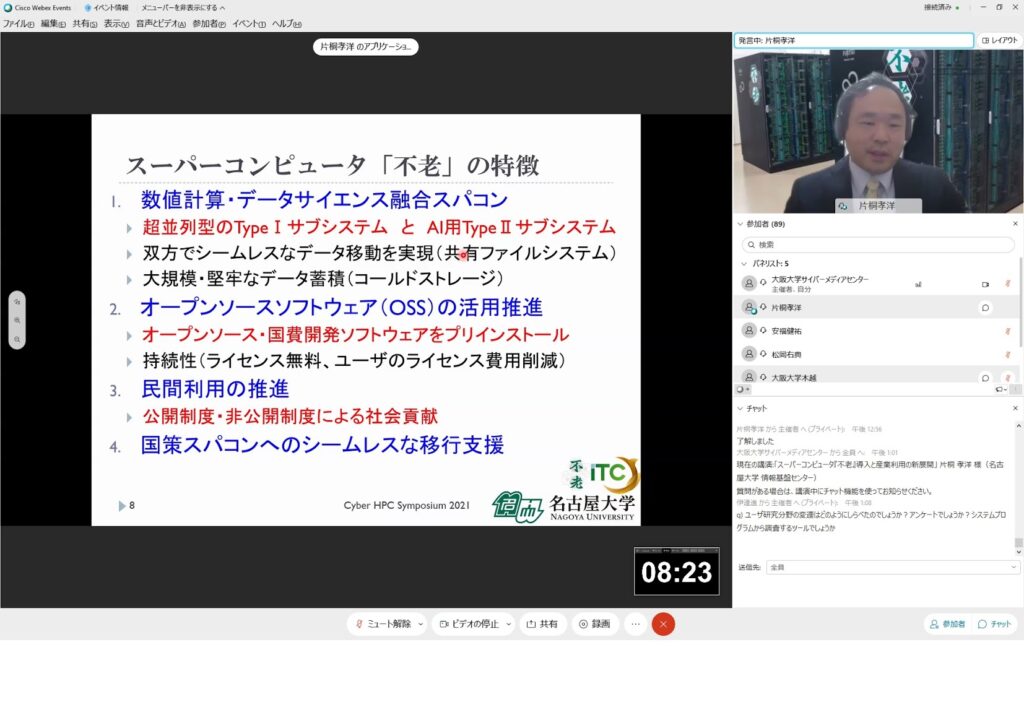Screen dimensions: 1024x702
Task: Click the イベント情報 icon in the title bar
Action: [107, 7]
